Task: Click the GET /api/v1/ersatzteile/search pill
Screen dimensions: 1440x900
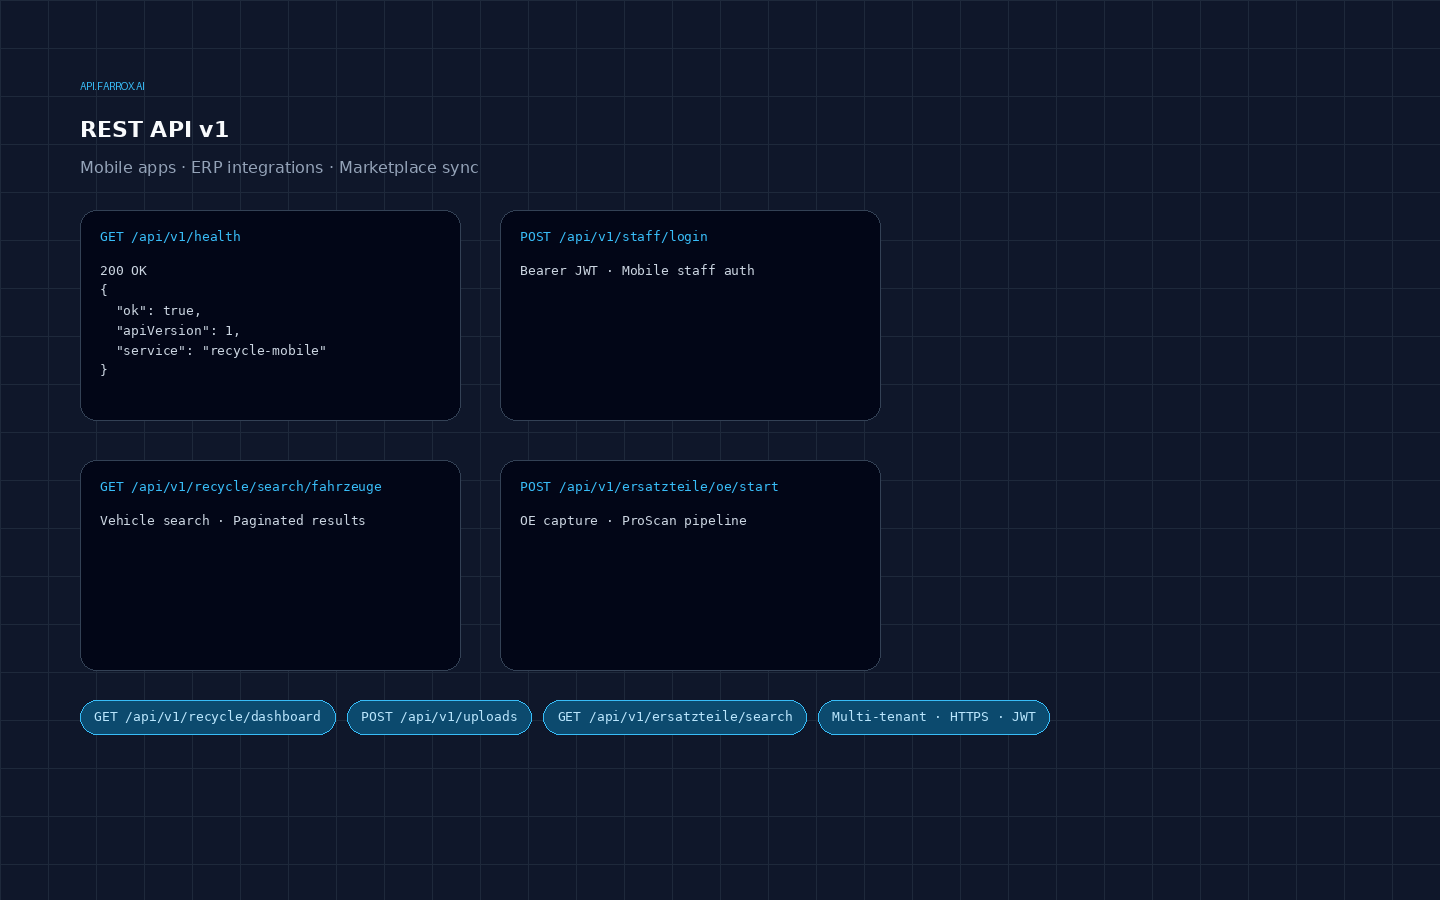Action: (675, 717)
